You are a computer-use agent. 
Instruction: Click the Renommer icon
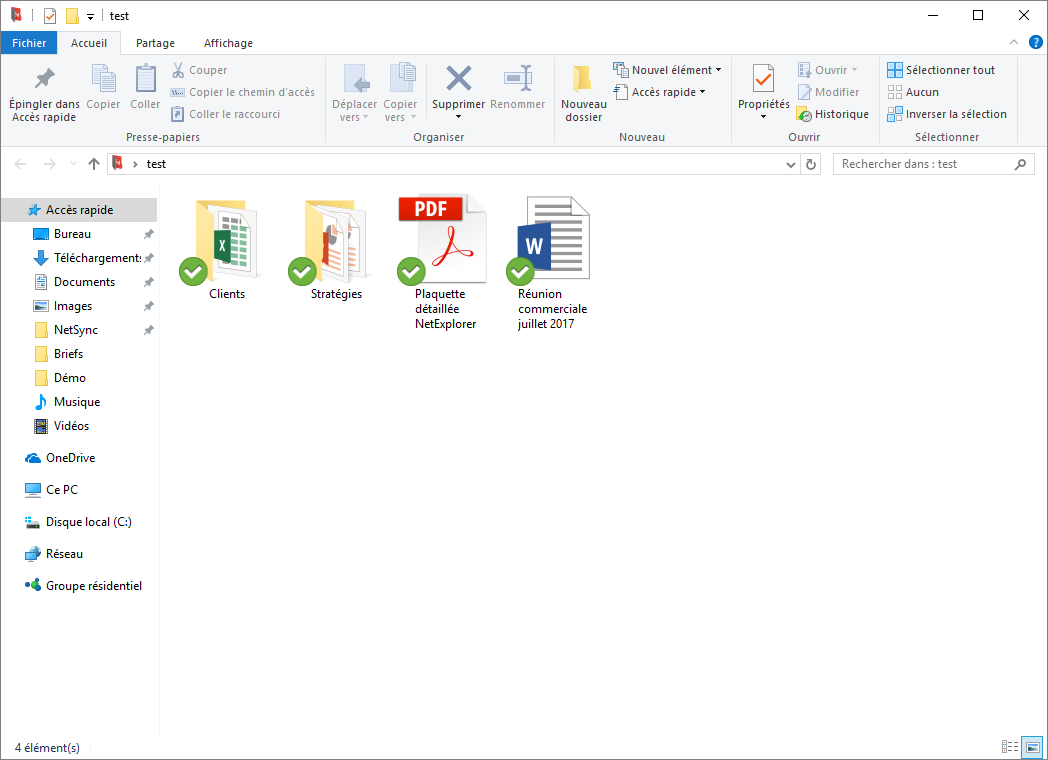[x=518, y=79]
